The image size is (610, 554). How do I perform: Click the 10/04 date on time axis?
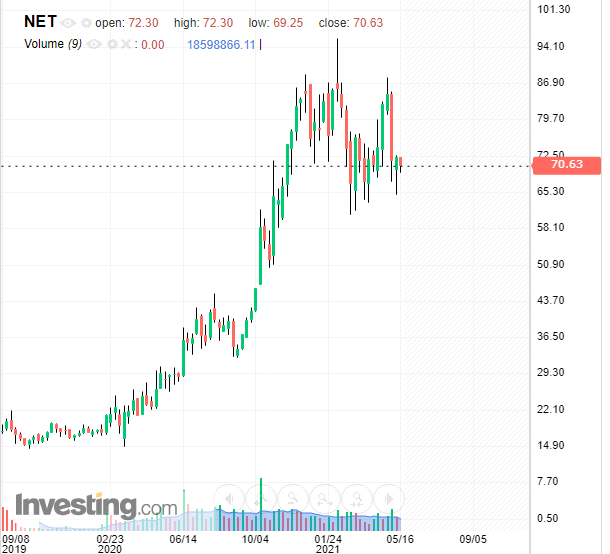point(255,538)
